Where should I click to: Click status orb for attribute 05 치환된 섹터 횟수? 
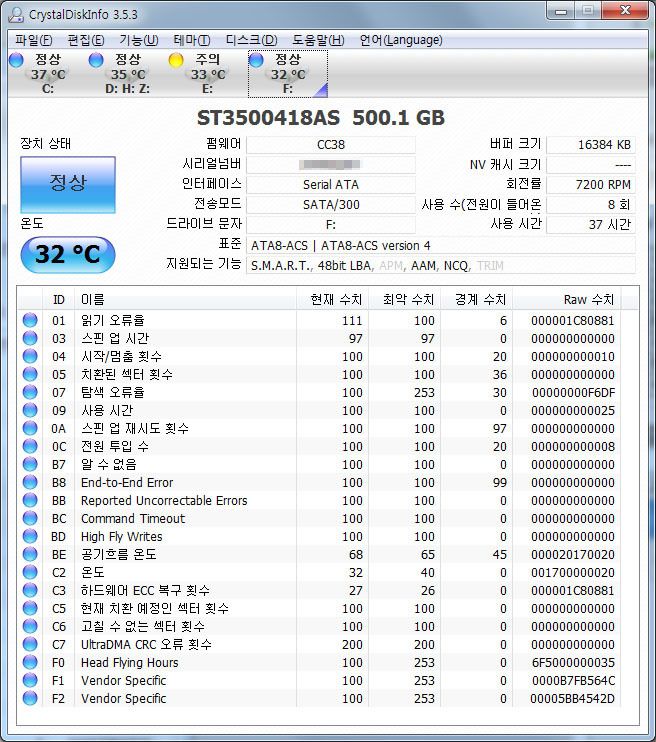tap(30, 374)
